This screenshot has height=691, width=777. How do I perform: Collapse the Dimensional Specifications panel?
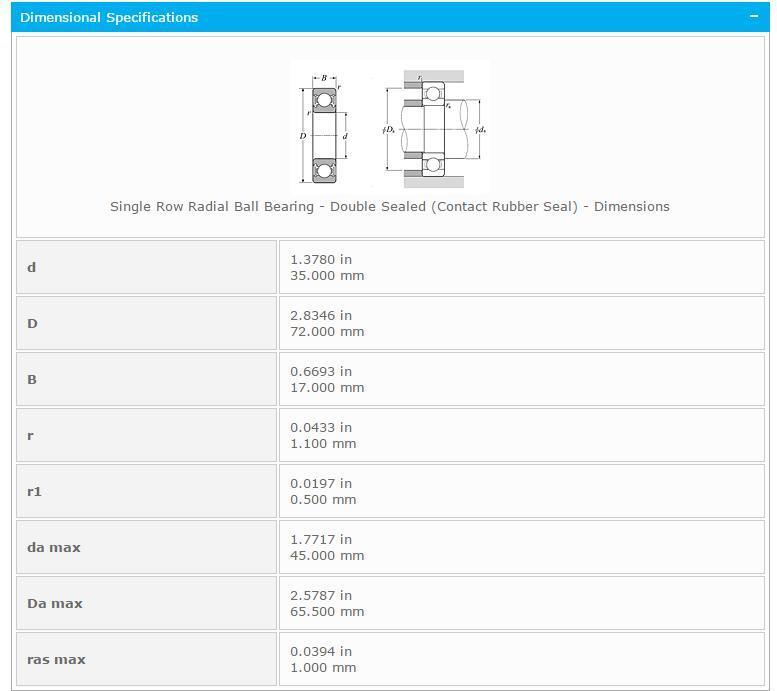[755, 17]
